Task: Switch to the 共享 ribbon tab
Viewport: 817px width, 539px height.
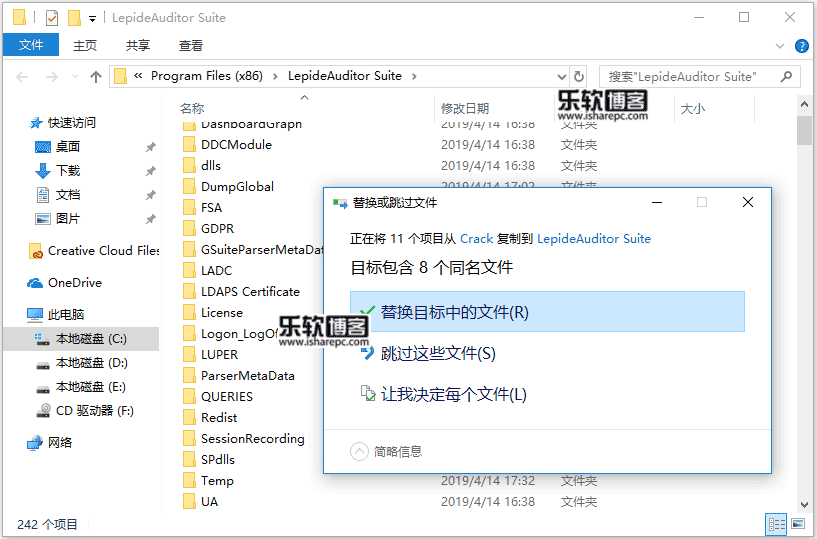Action: [x=138, y=45]
